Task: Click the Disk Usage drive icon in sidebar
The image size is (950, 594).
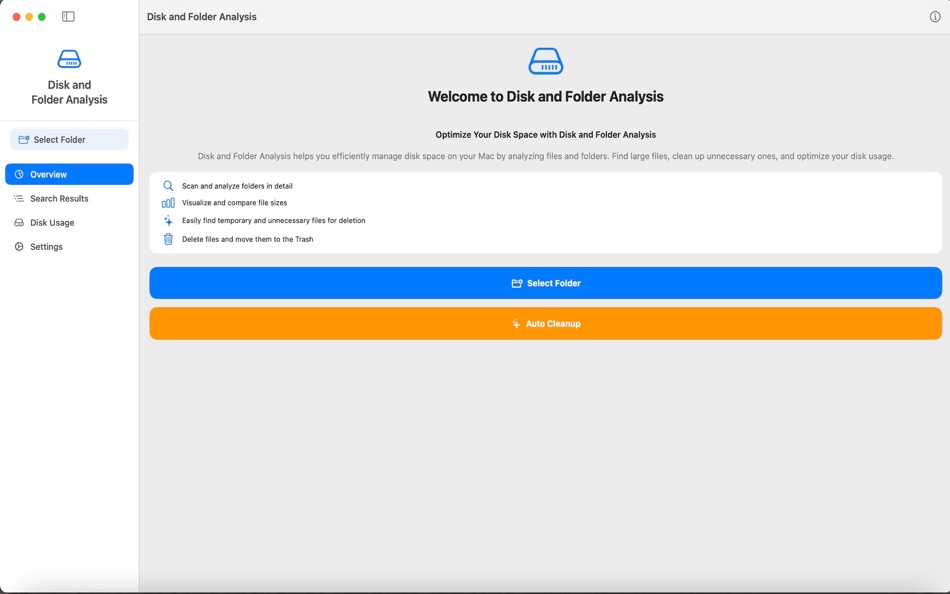Action: pyautogui.click(x=20, y=222)
